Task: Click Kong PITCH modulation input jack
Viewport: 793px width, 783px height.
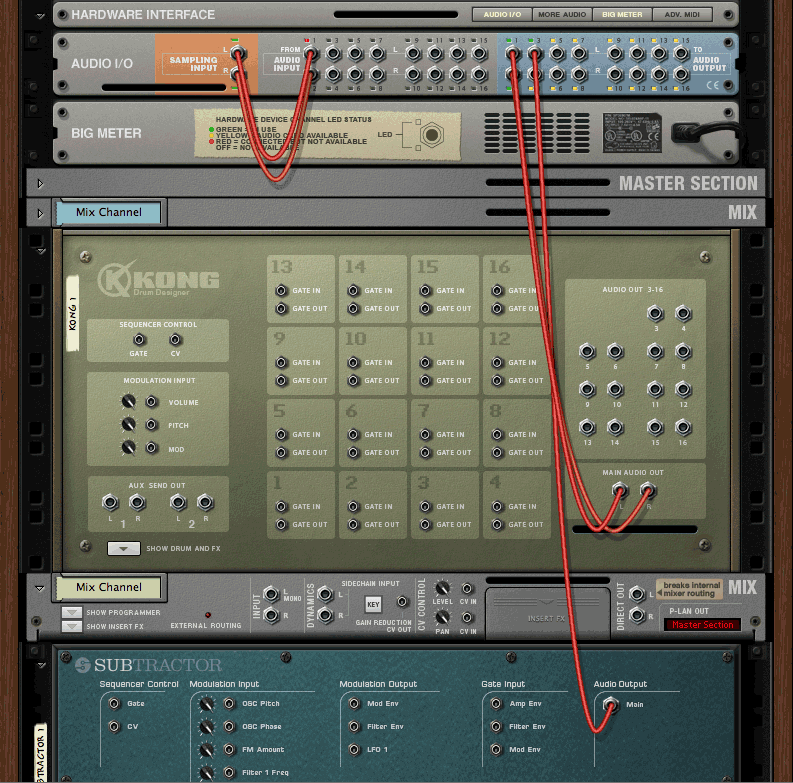Action: [151, 424]
